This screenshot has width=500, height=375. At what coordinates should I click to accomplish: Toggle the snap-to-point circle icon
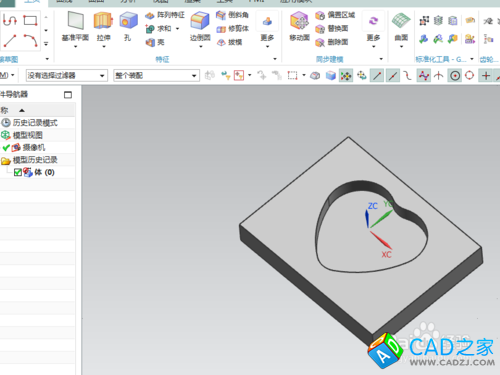pos(455,76)
